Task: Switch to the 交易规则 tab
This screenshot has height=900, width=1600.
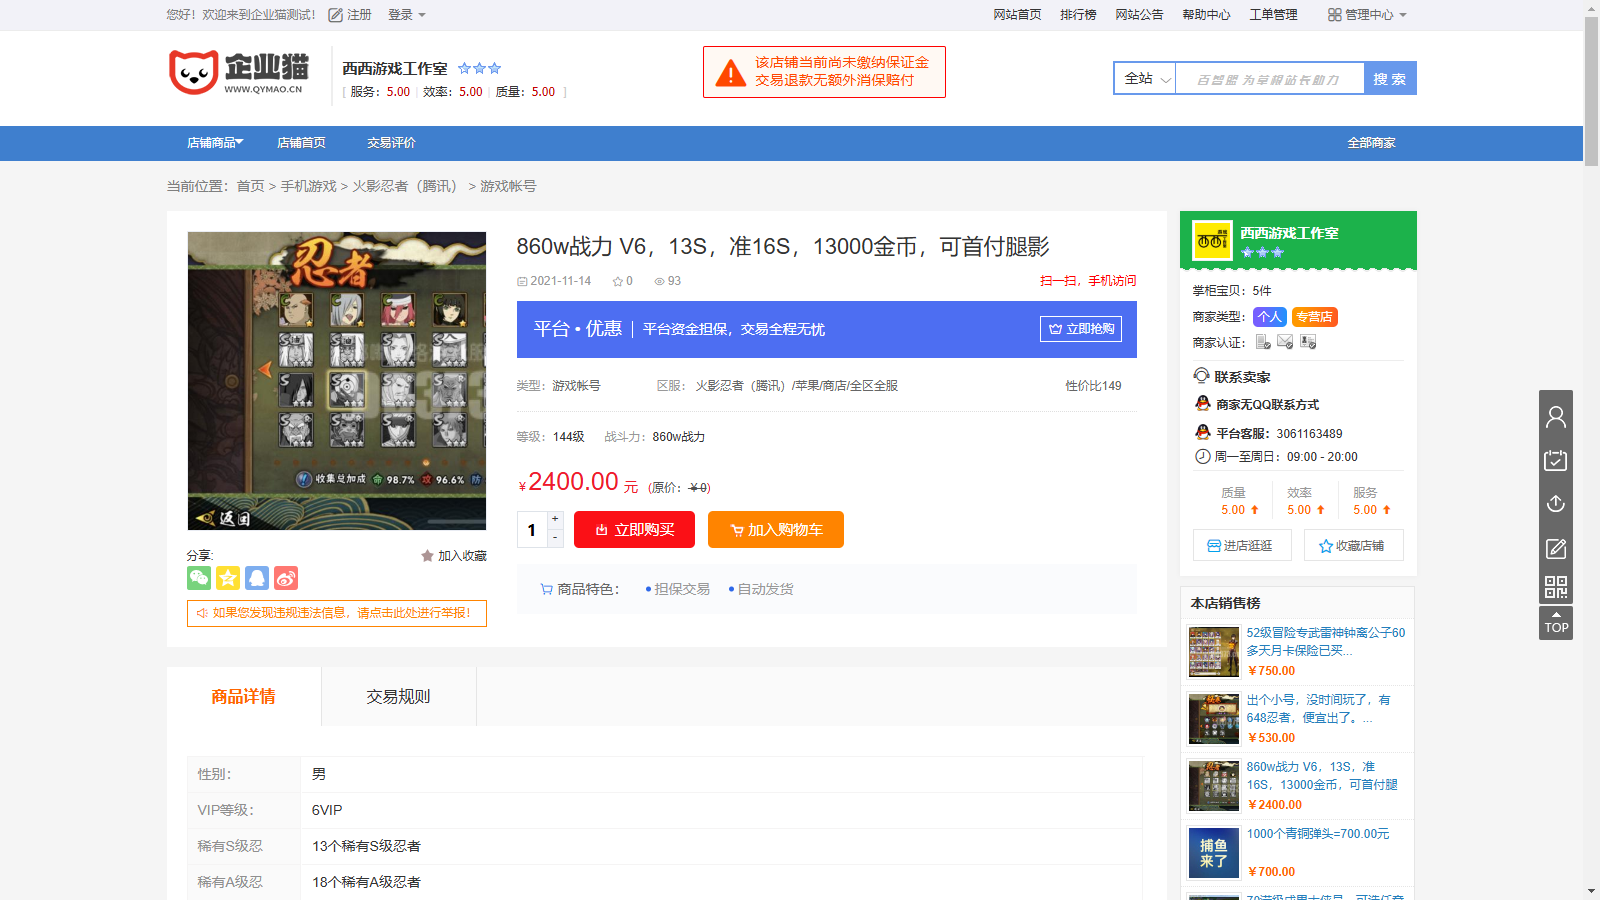Action: coord(398,697)
